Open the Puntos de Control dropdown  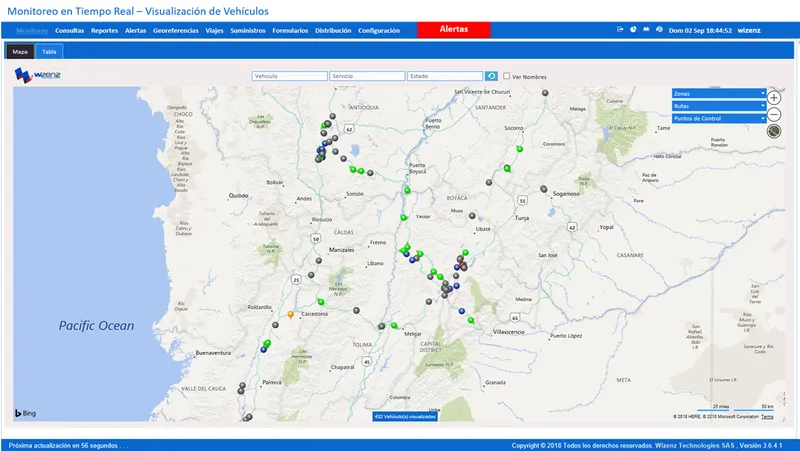tap(719, 118)
